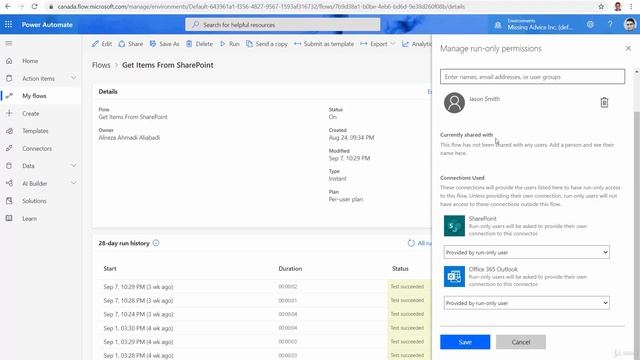Delete the flow from the toolbar
The height and width of the screenshot is (360, 640).
(199, 44)
